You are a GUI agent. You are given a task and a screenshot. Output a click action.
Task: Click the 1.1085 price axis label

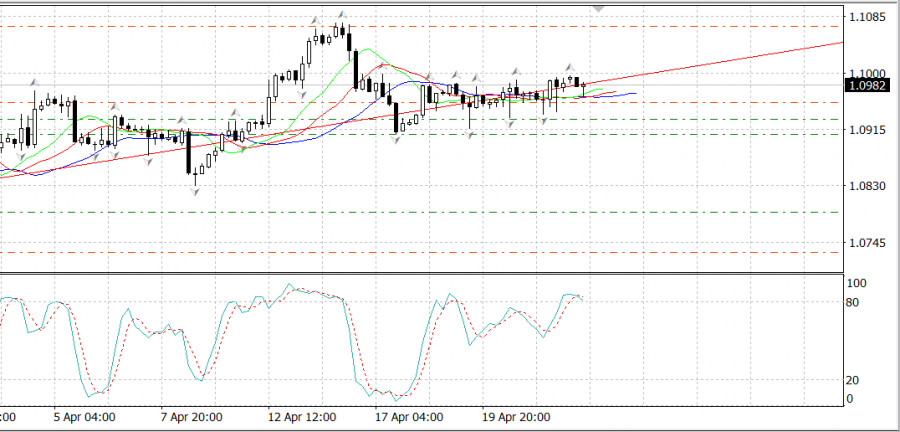click(865, 17)
